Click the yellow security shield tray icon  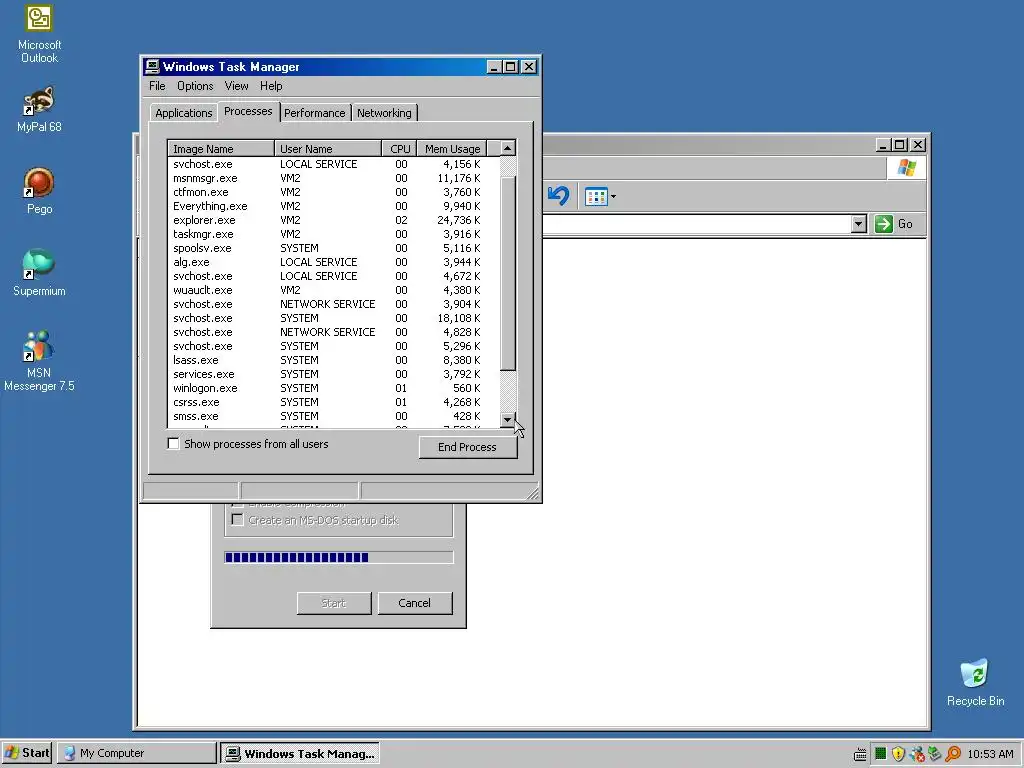pos(899,754)
